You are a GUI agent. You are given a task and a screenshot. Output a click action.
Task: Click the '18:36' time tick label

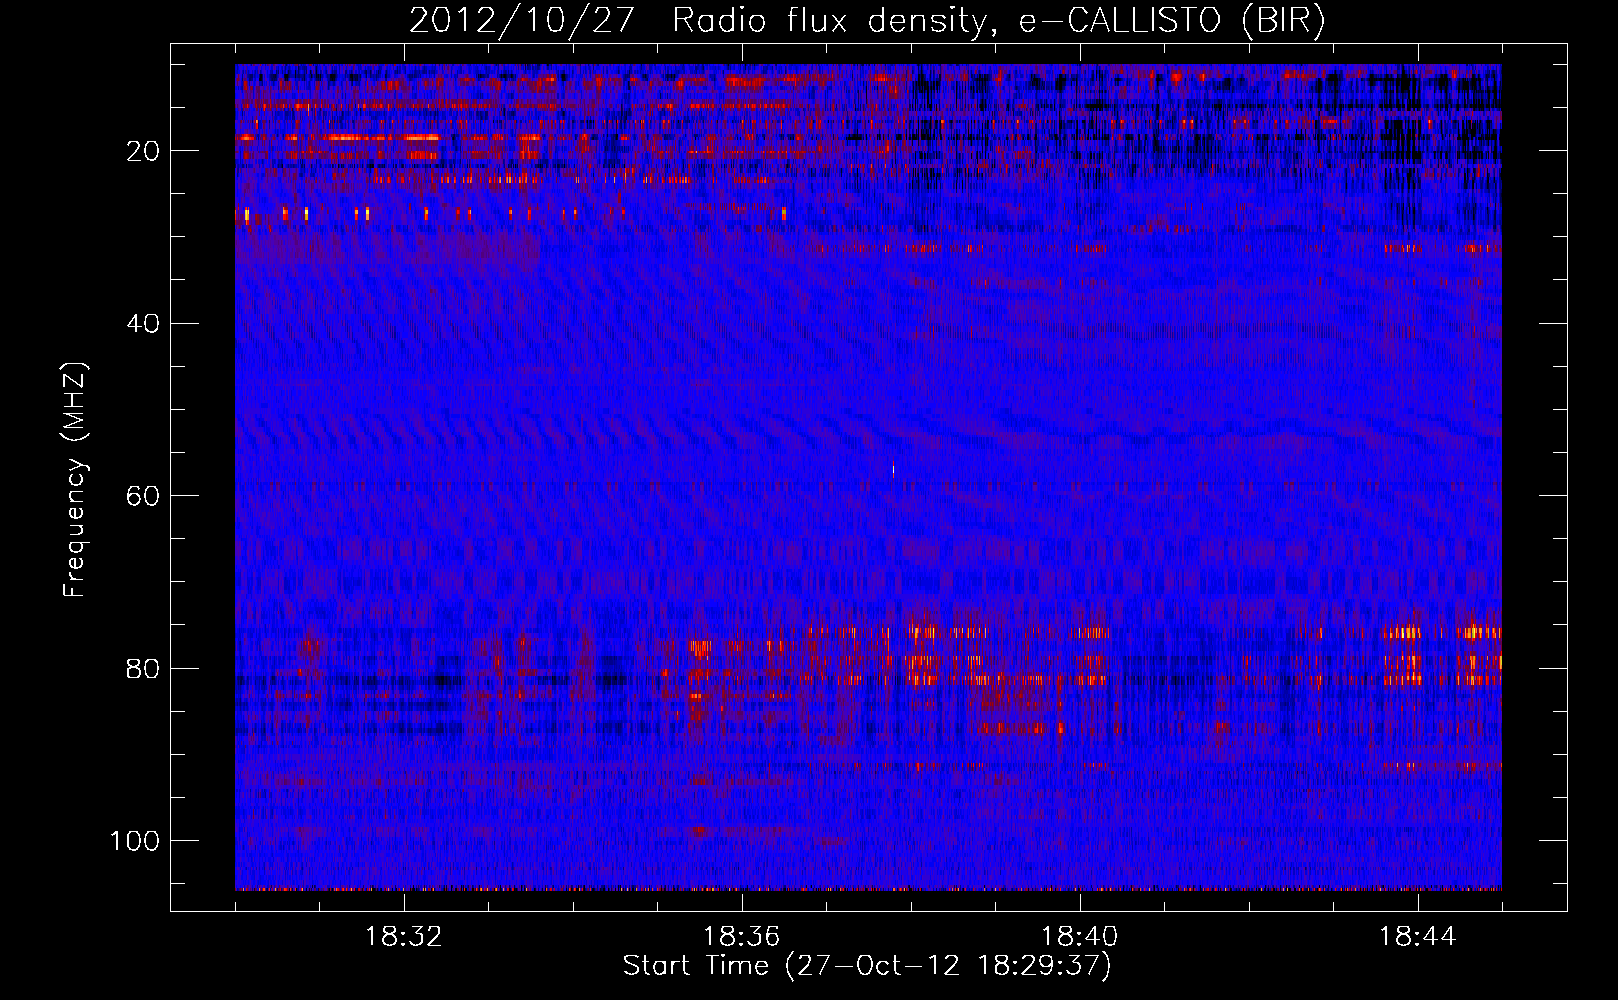pyautogui.click(x=742, y=937)
